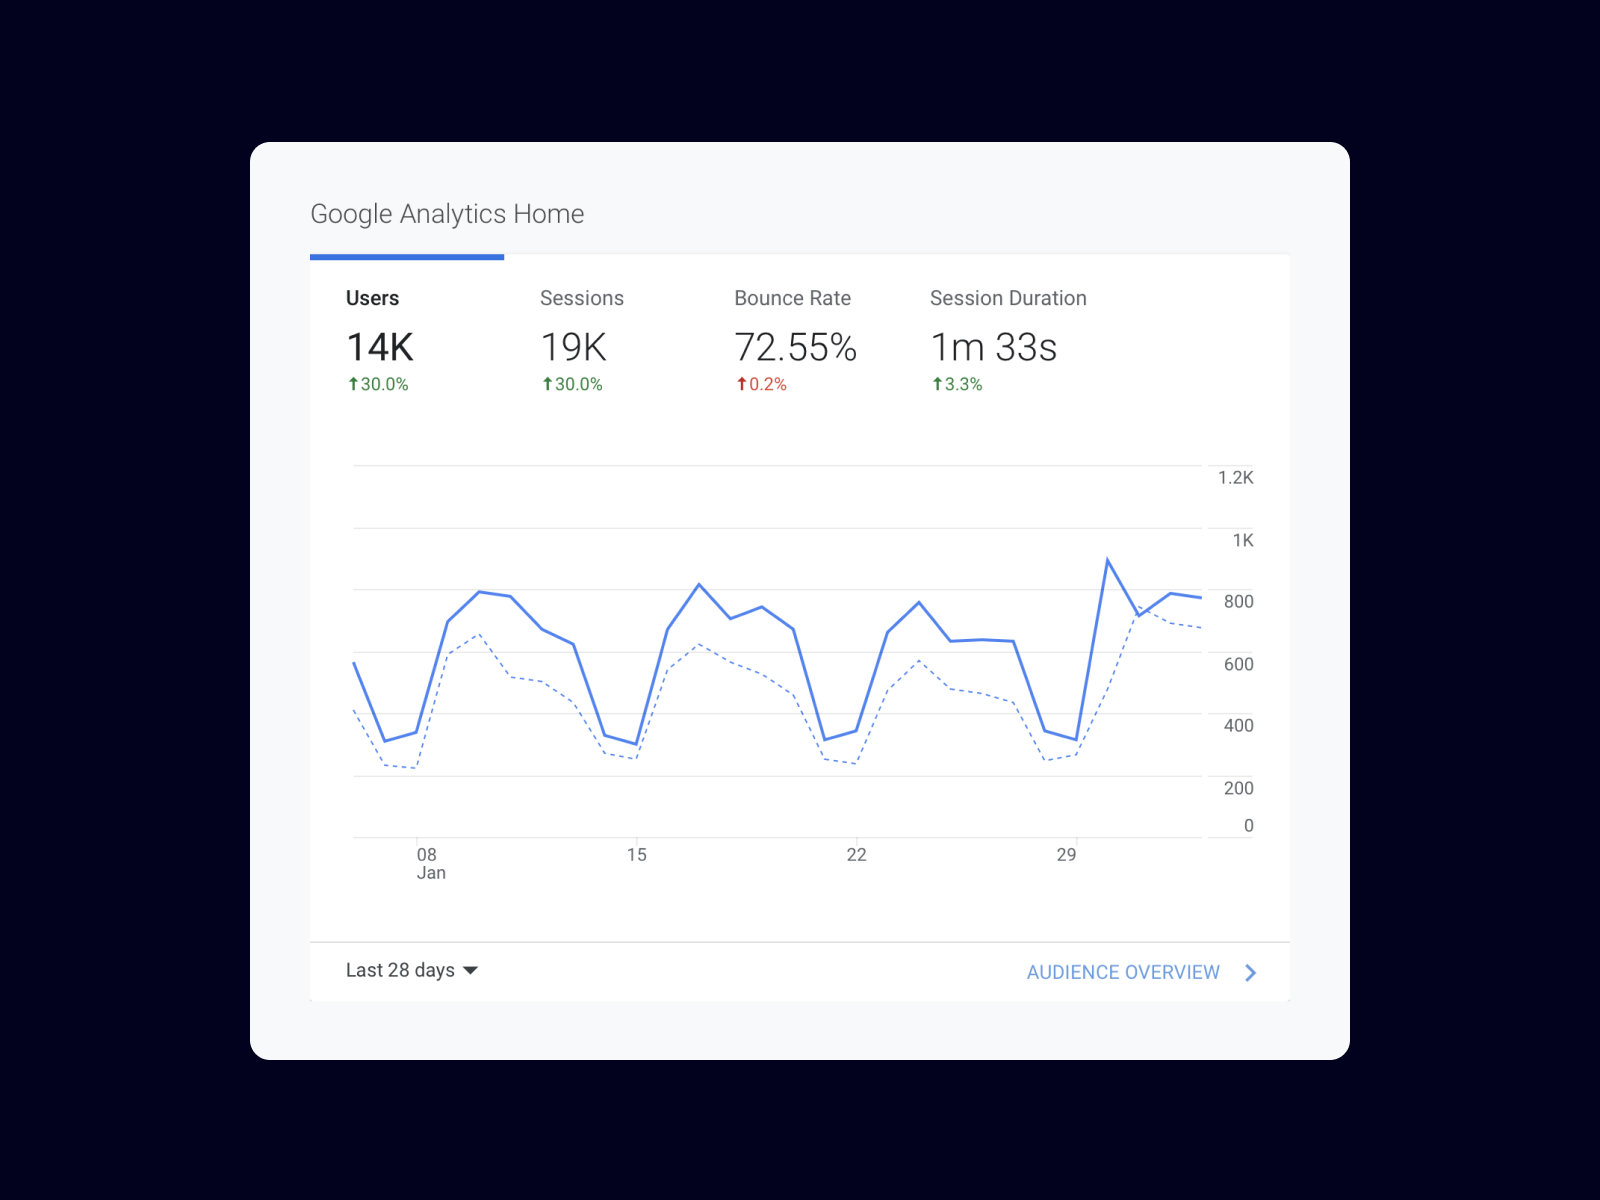This screenshot has height=1200, width=1600.
Task: Click the 0 y-axis label
Action: pos(1249,826)
